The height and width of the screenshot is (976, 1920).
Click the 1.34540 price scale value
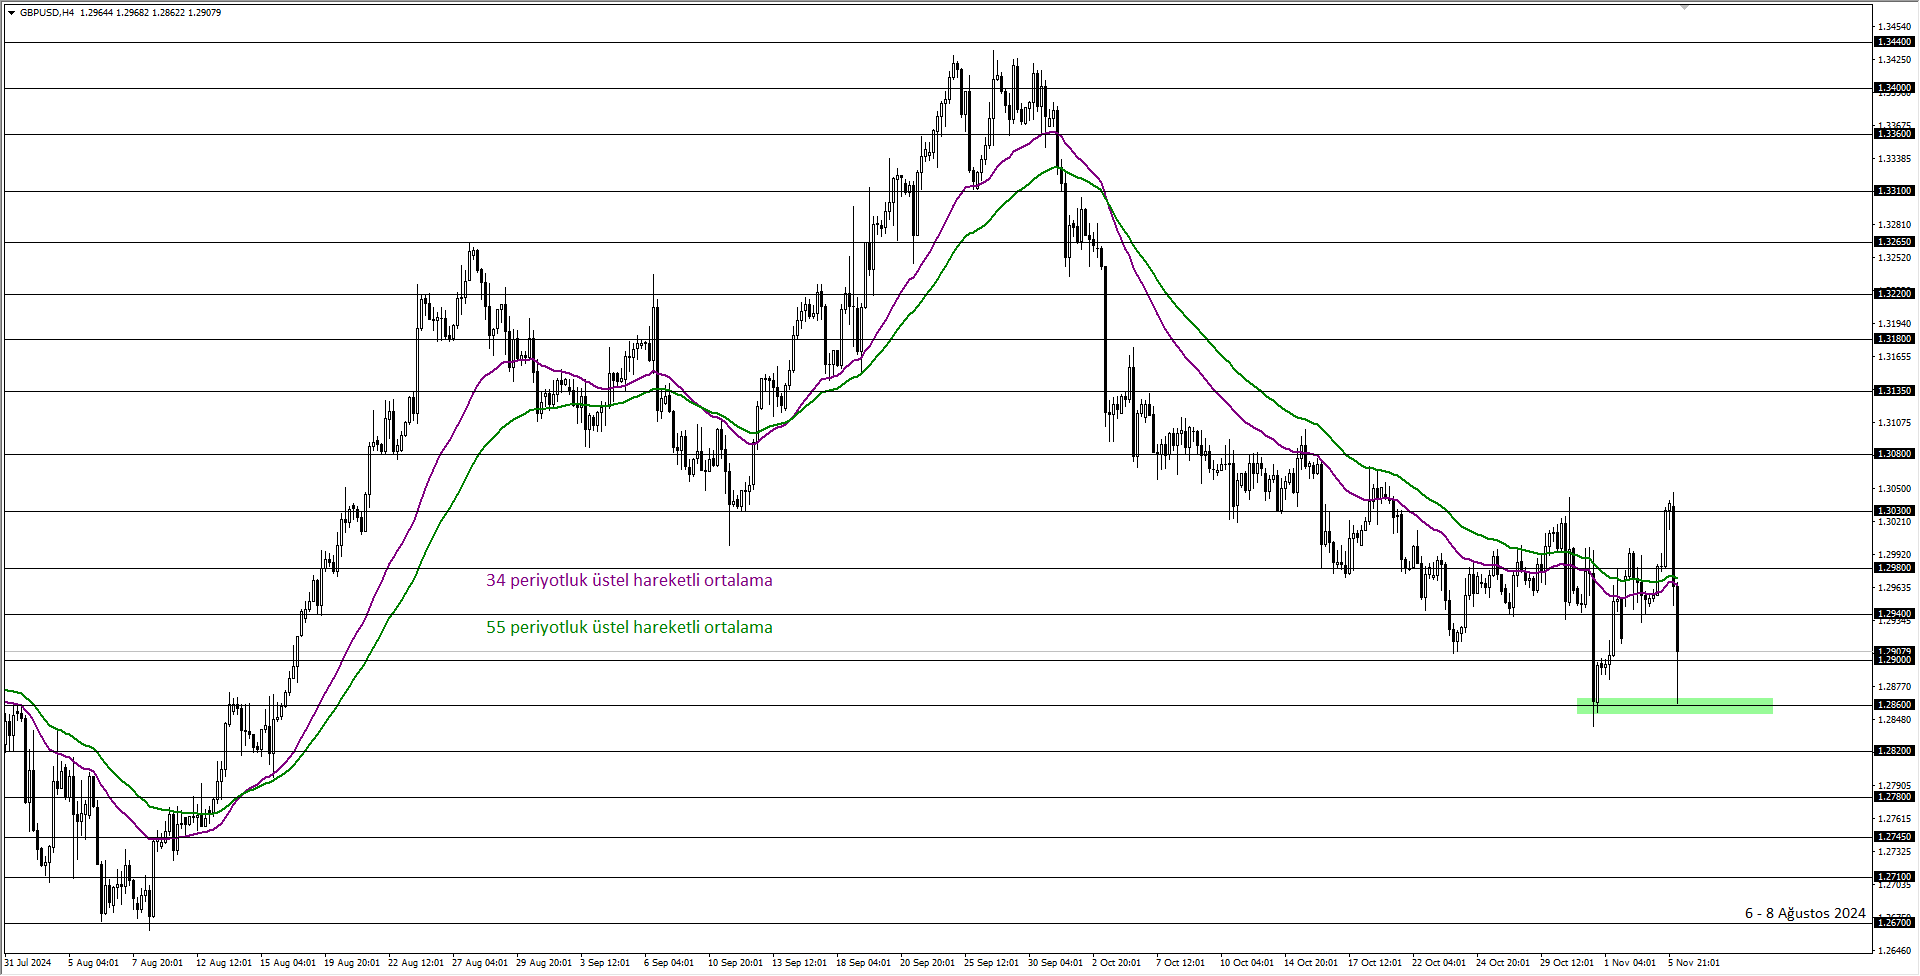click(1894, 27)
